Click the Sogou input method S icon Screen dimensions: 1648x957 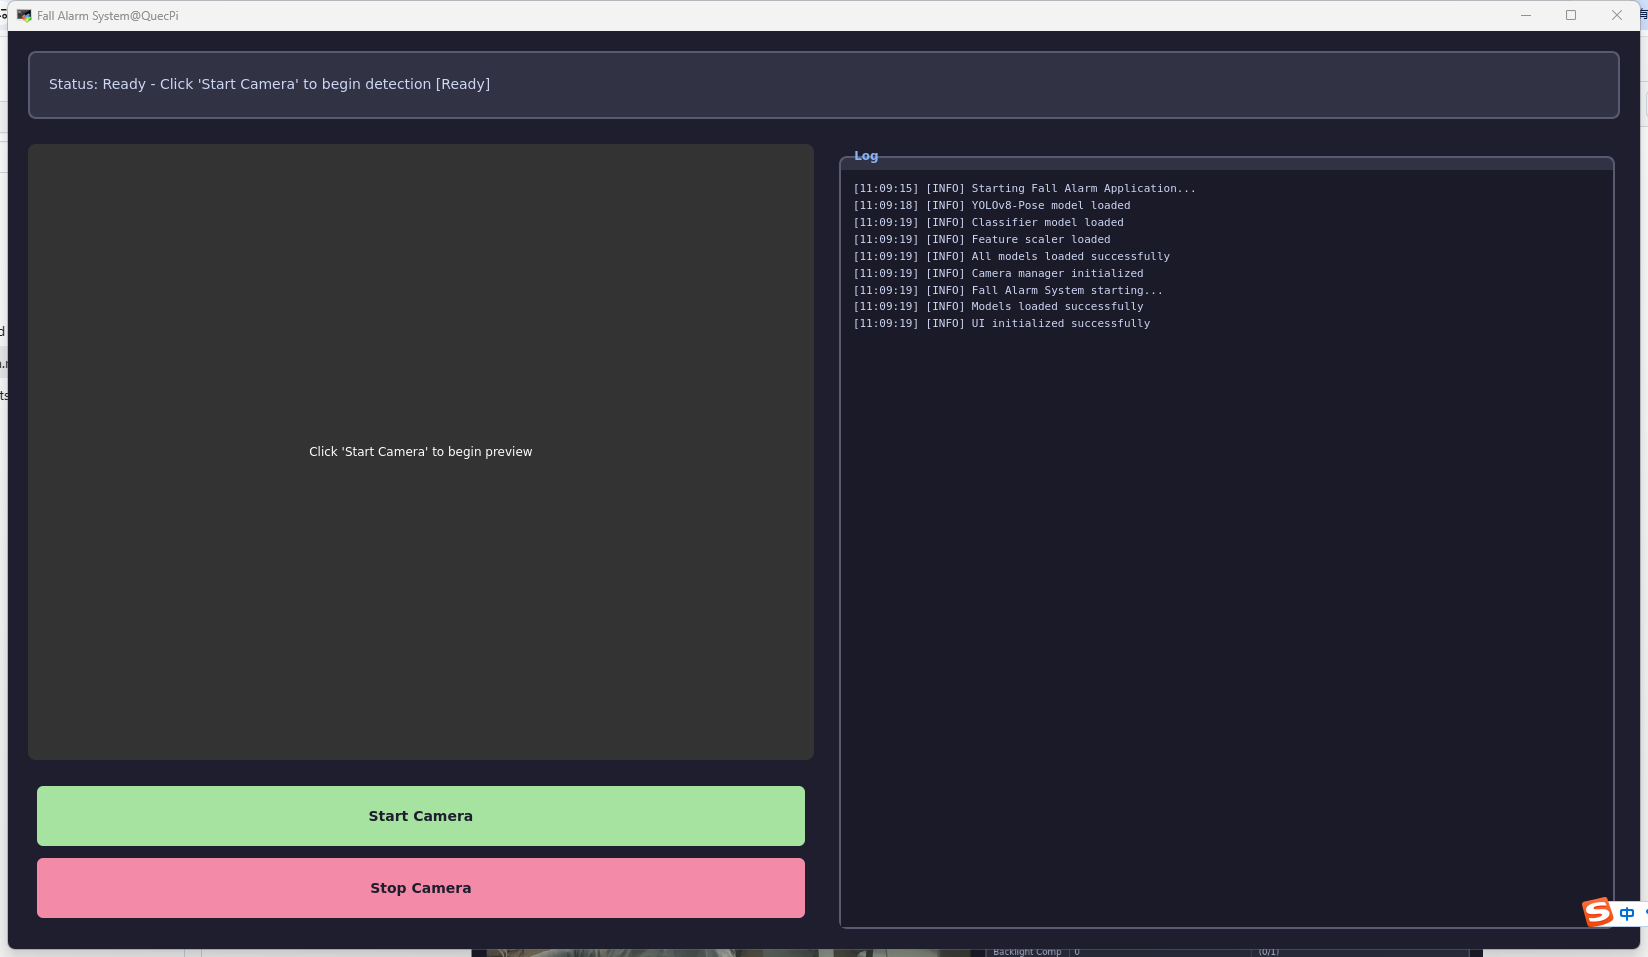[1597, 912]
